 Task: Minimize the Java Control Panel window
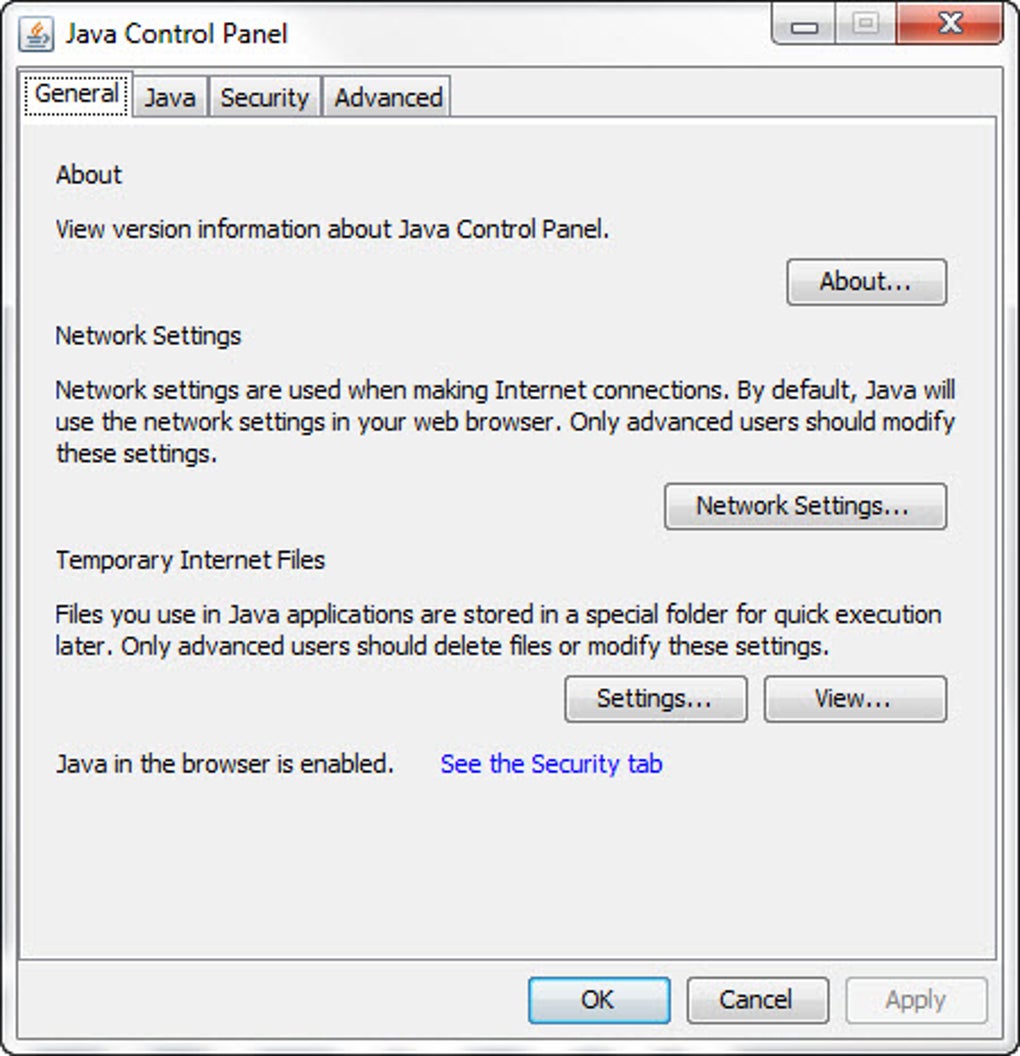click(804, 25)
